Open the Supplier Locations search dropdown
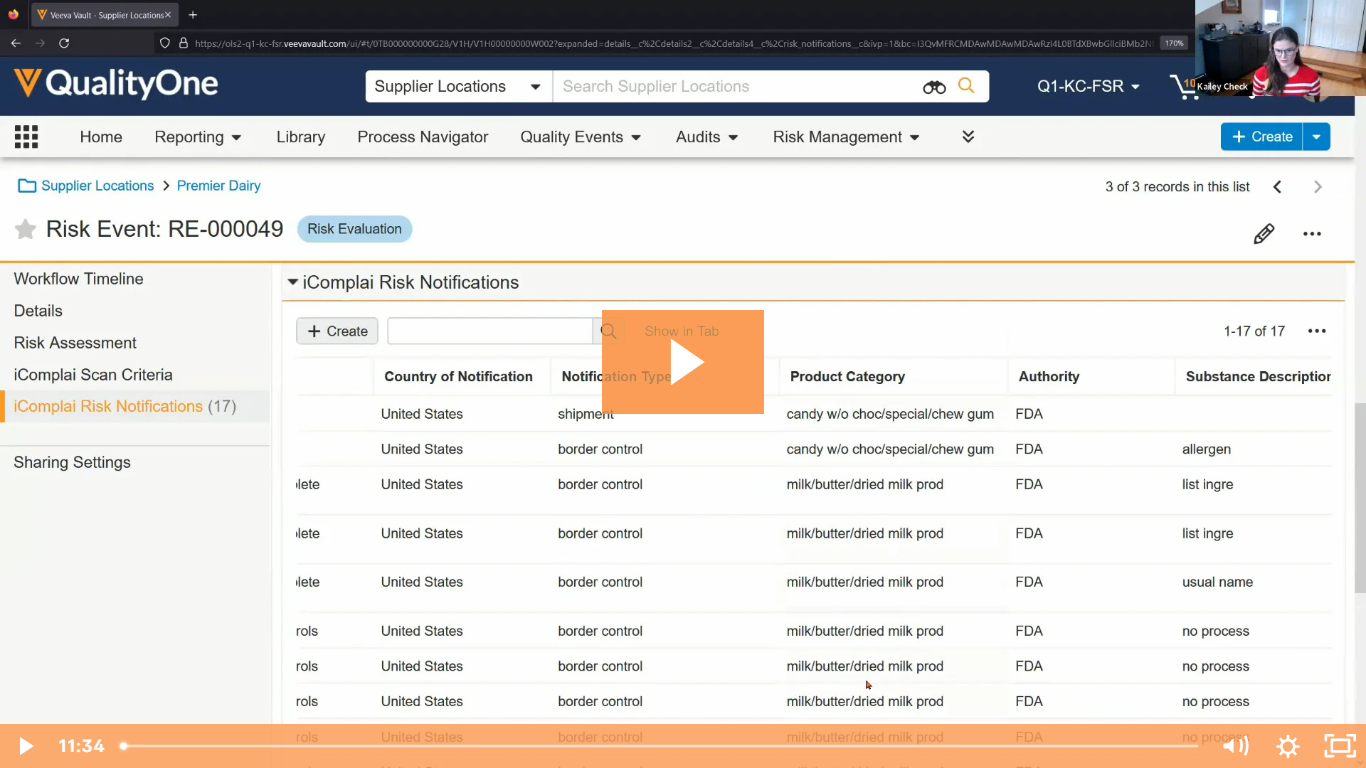This screenshot has height=768, width=1366. pyautogui.click(x=458, y=87)
